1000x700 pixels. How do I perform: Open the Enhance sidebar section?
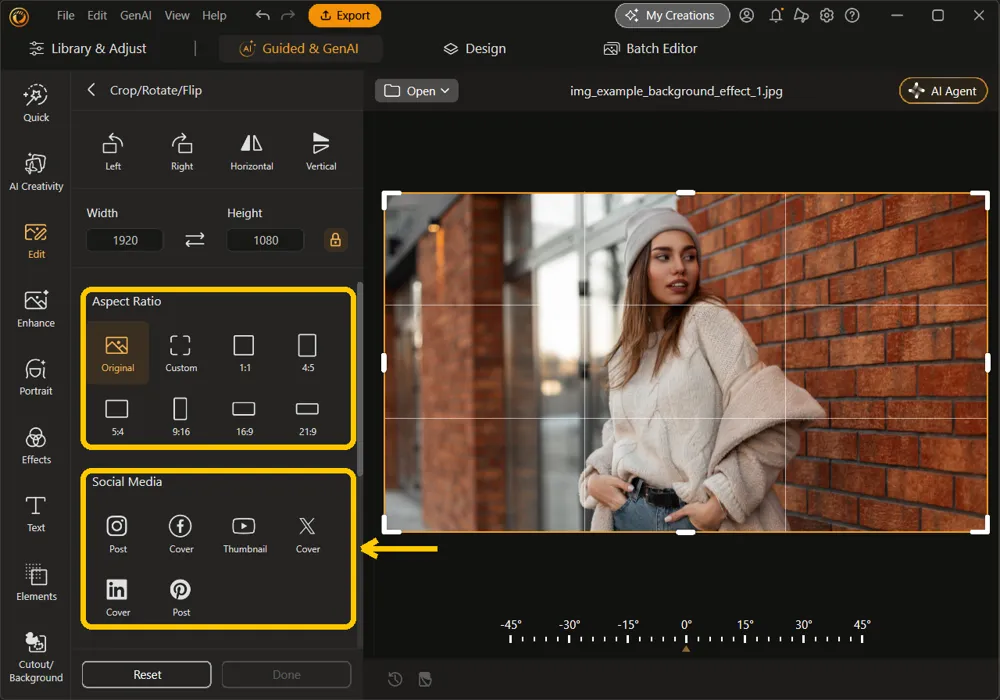36,309
